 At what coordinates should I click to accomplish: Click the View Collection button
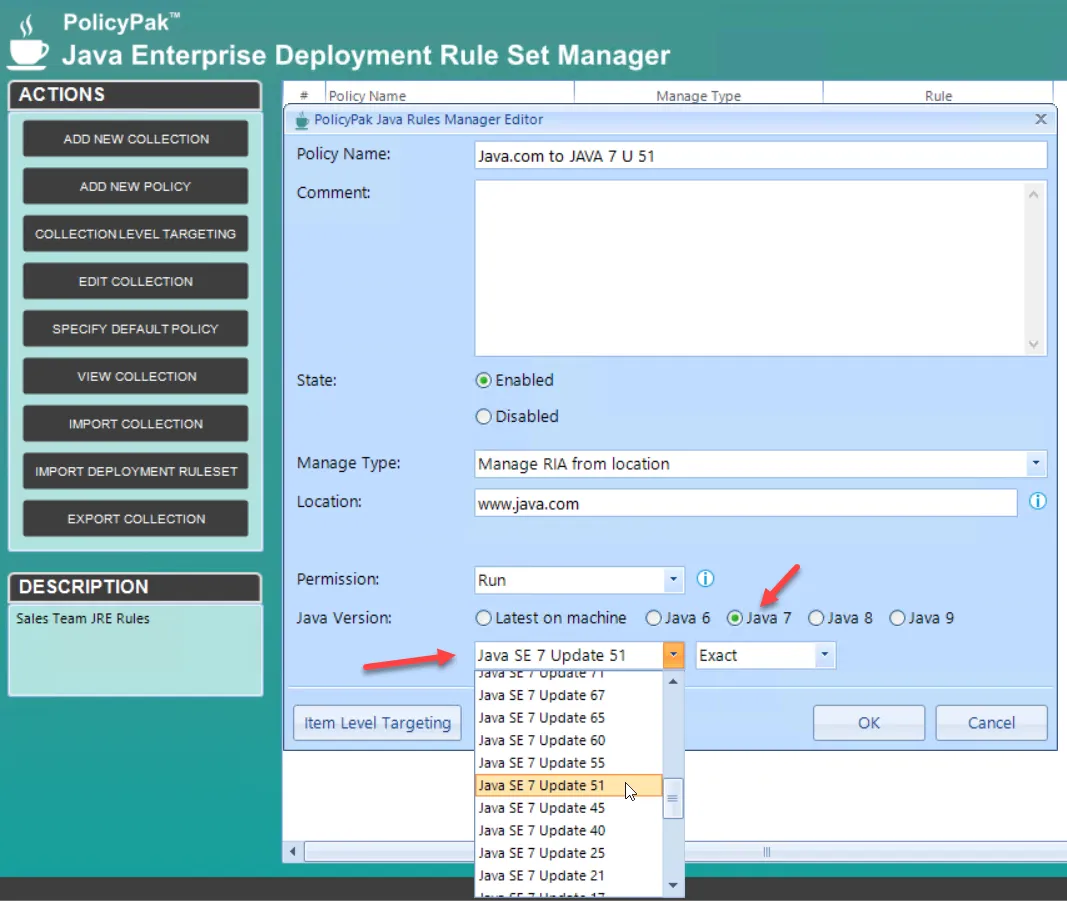135,376
